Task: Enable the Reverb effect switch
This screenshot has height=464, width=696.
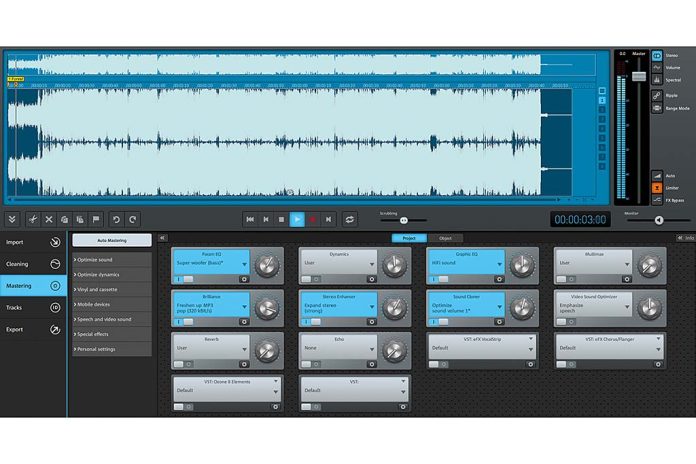Action: 184,364
